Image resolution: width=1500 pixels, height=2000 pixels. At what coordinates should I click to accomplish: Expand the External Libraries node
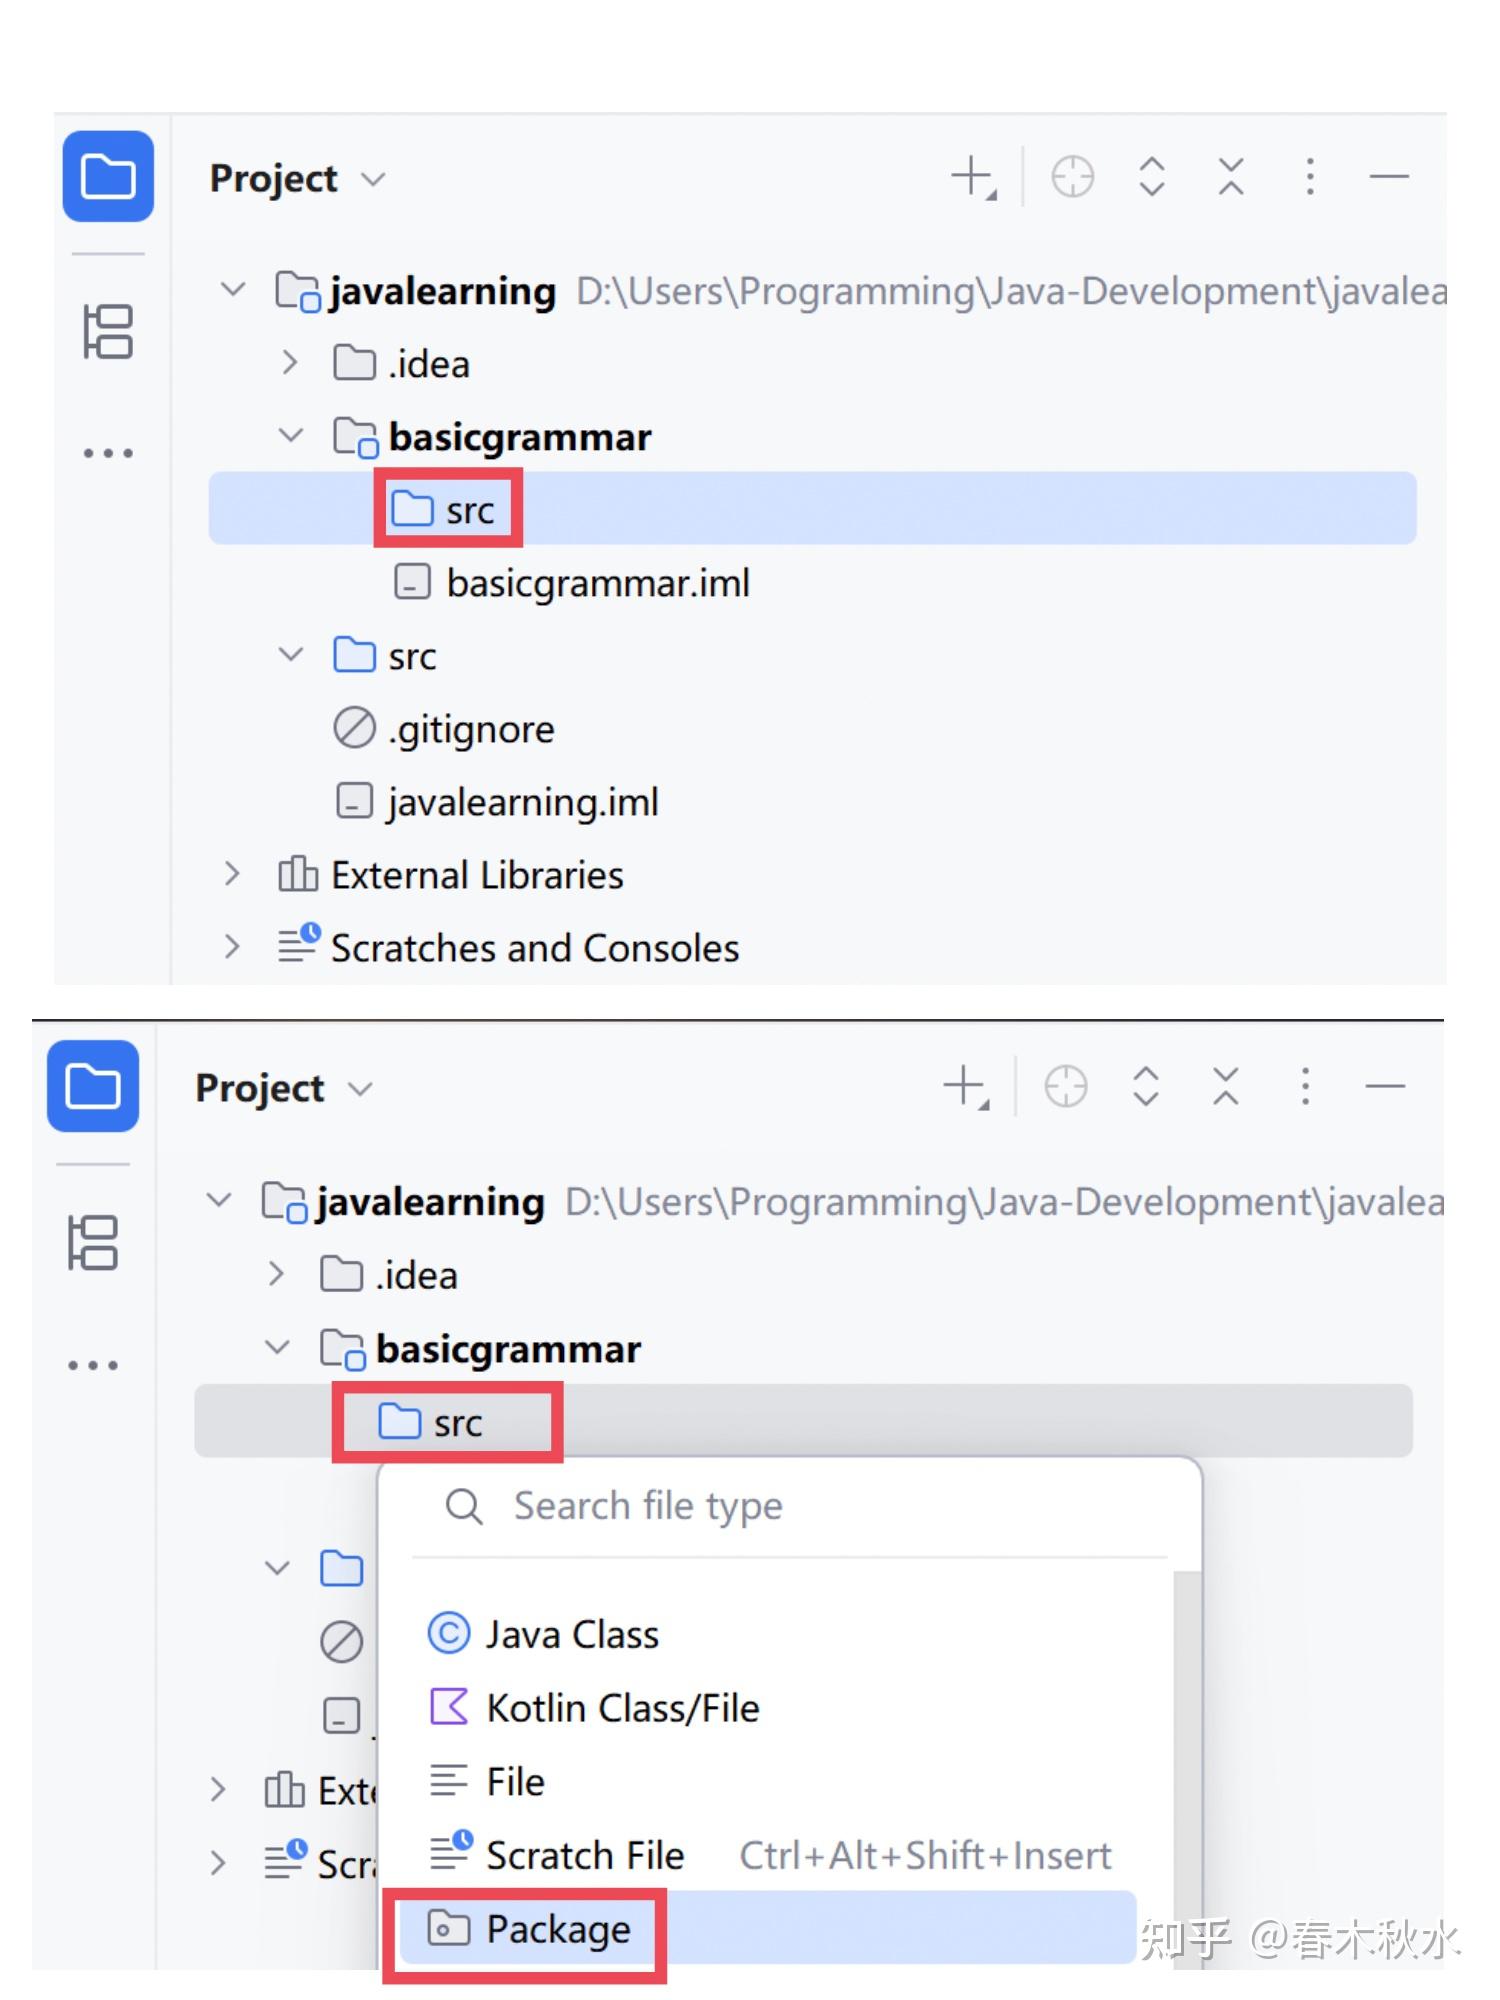coord(231,874)
